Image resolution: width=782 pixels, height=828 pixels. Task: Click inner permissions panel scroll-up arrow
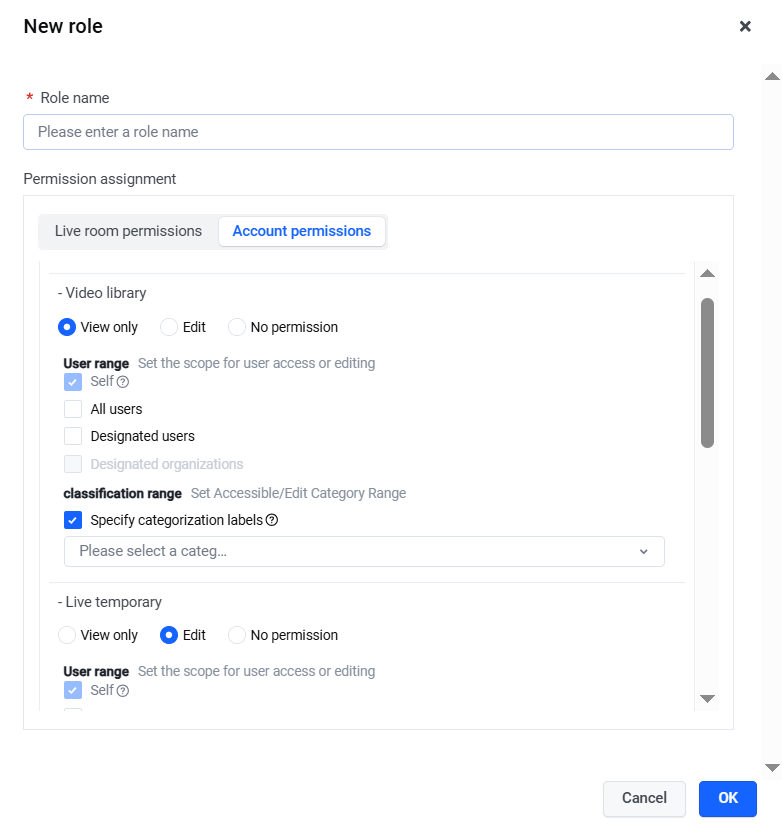coord(707,273)
